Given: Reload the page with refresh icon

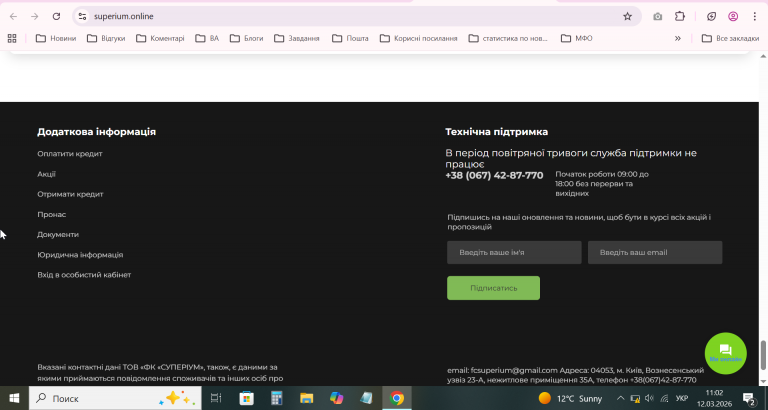Looking at the screenshot, I should pyautogui.click(x=56, y=16).
